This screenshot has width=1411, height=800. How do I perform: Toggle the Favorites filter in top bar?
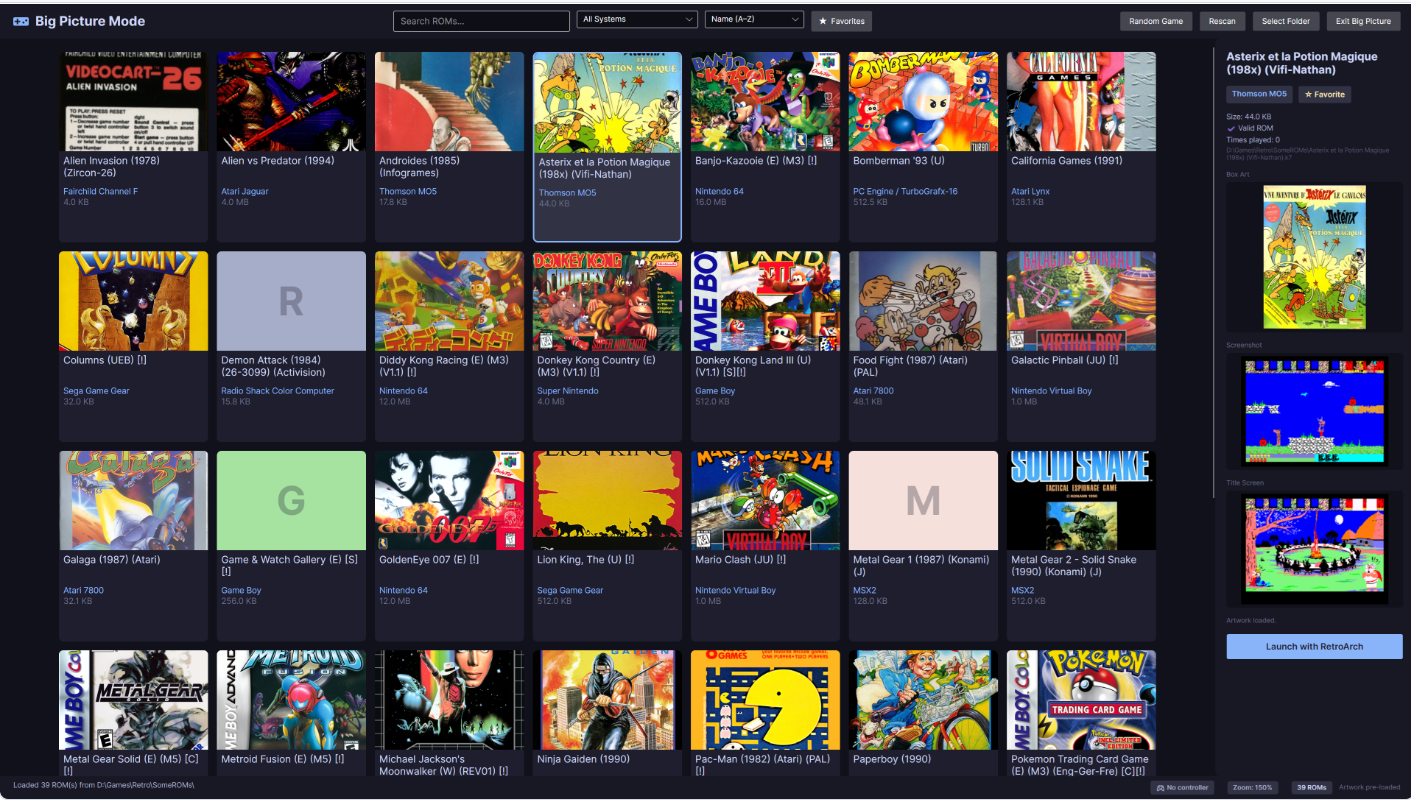coord(841,21)
